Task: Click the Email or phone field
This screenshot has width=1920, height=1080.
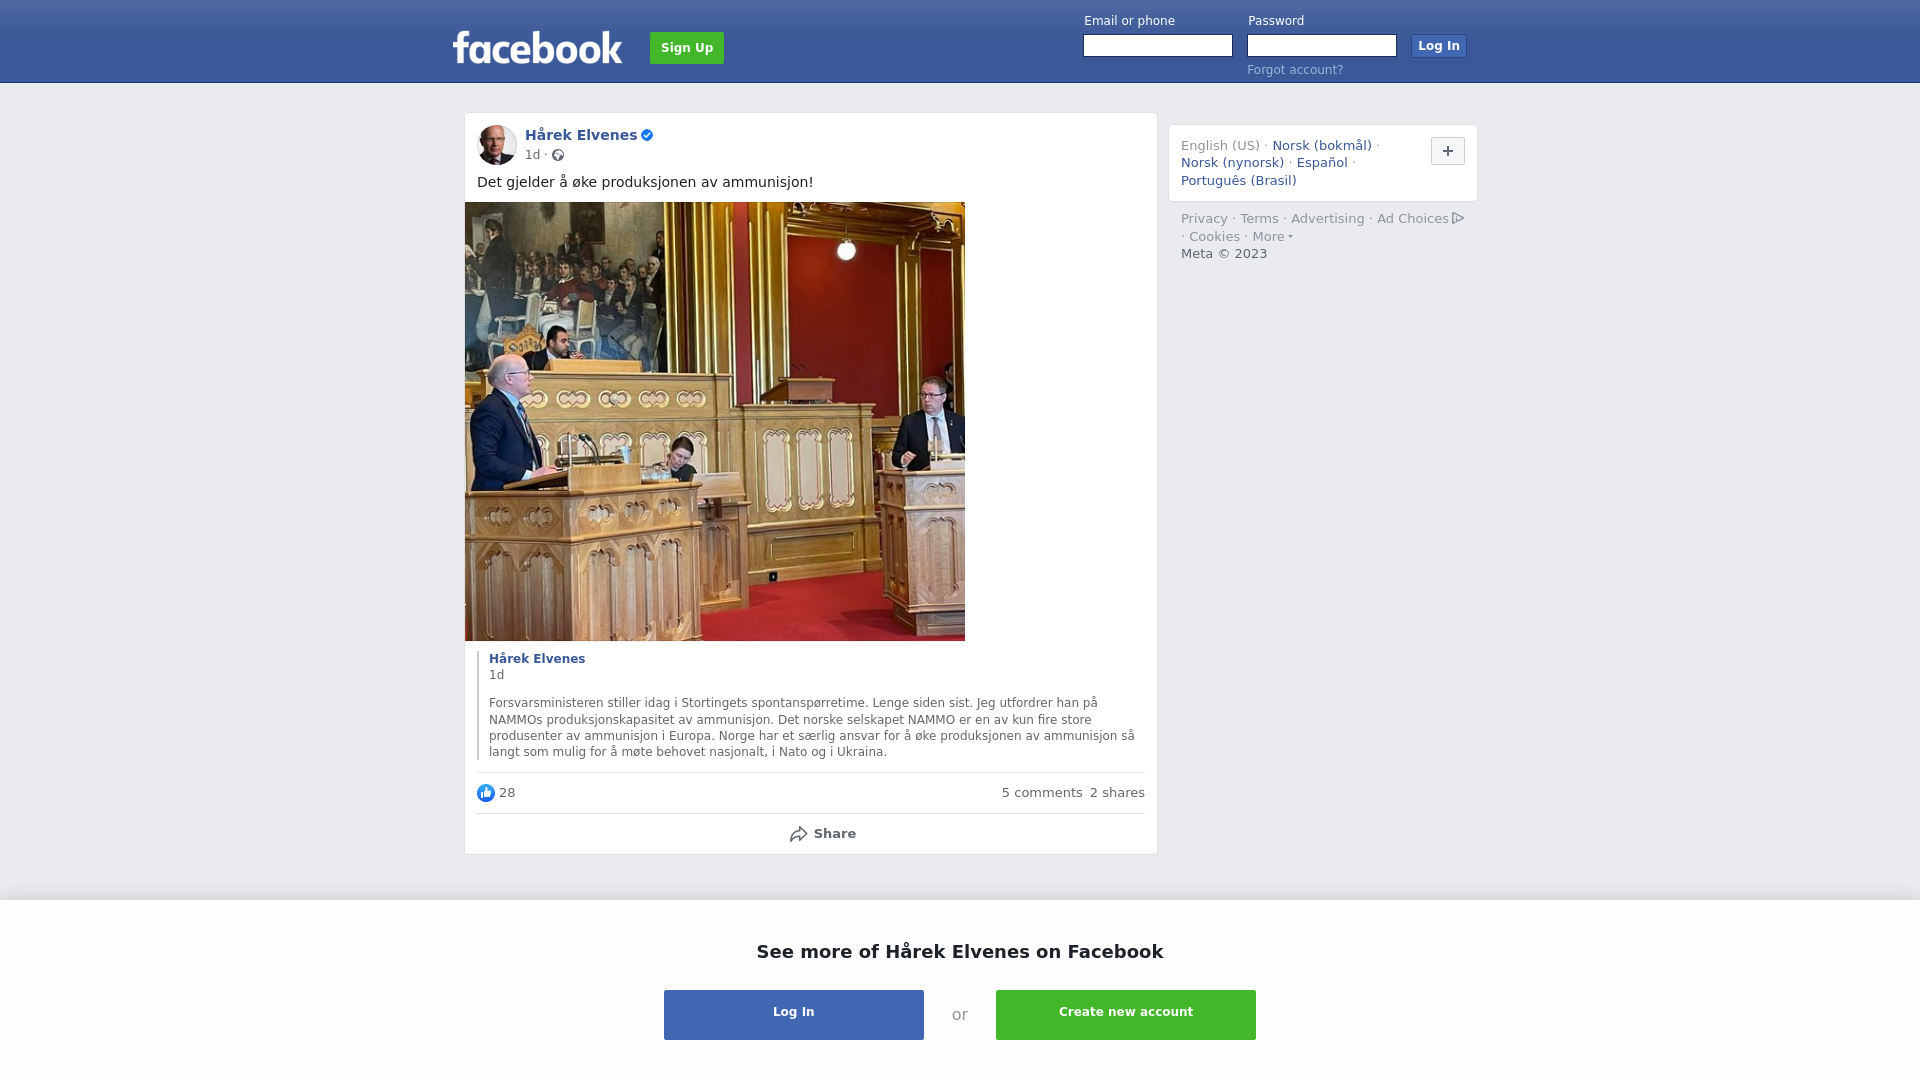Action: (1158, 46)
